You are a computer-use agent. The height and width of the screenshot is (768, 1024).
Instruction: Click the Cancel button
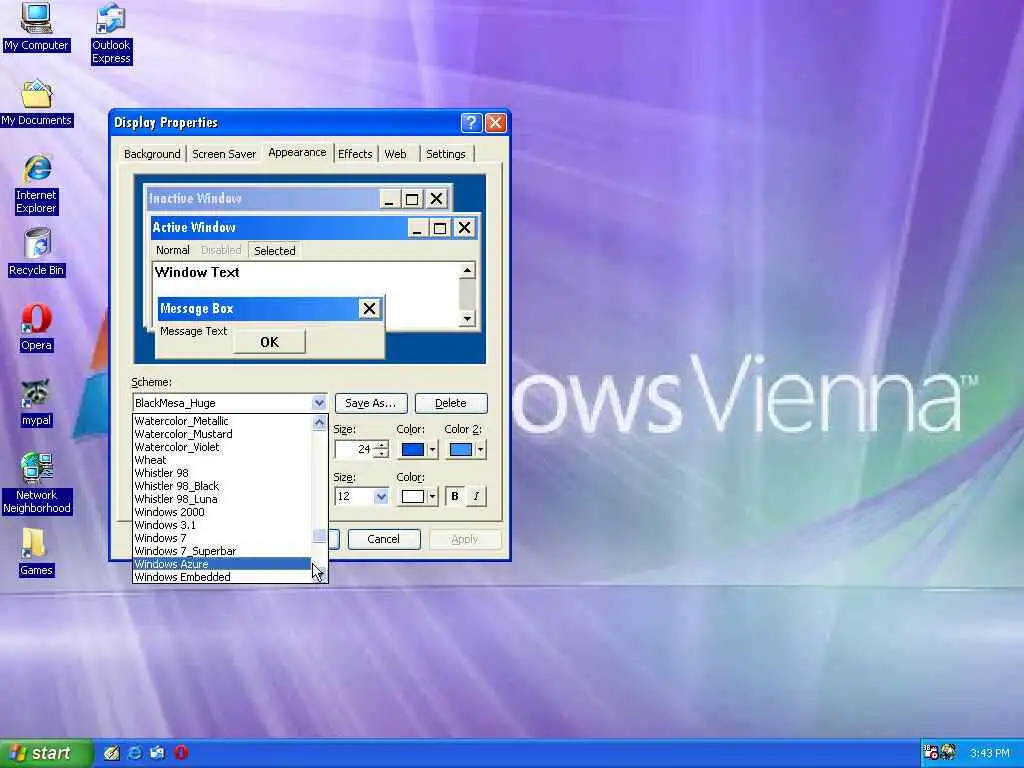tap(383, 539)
